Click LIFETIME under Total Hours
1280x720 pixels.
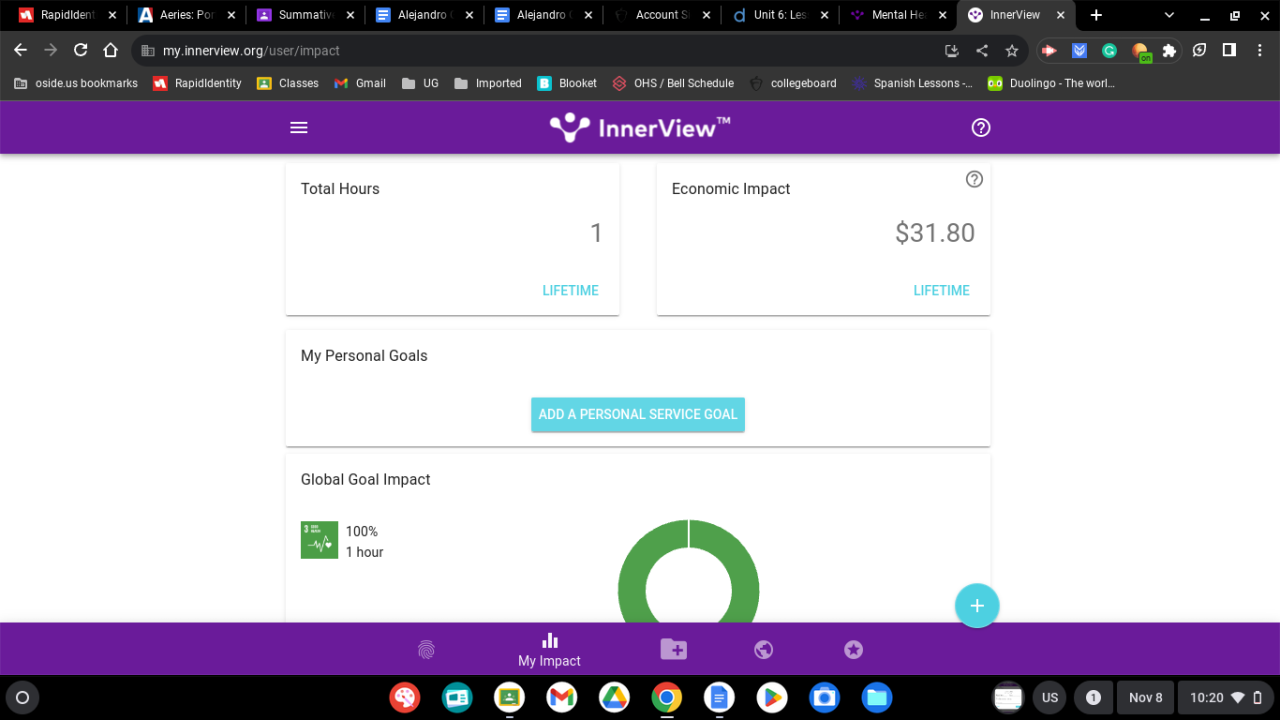point(570,290)
